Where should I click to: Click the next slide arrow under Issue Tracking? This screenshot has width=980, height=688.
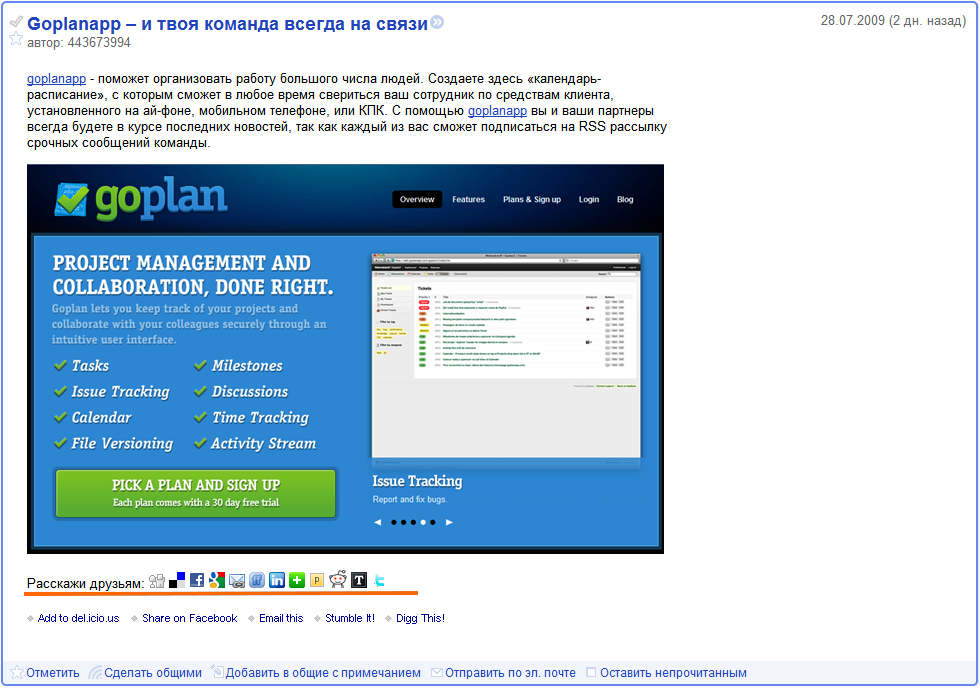449,522
